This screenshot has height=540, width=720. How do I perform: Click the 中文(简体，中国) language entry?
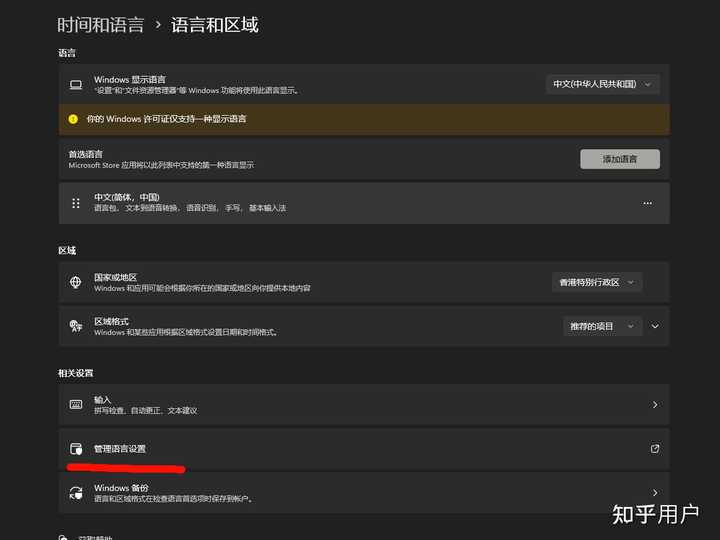[364, 203]
